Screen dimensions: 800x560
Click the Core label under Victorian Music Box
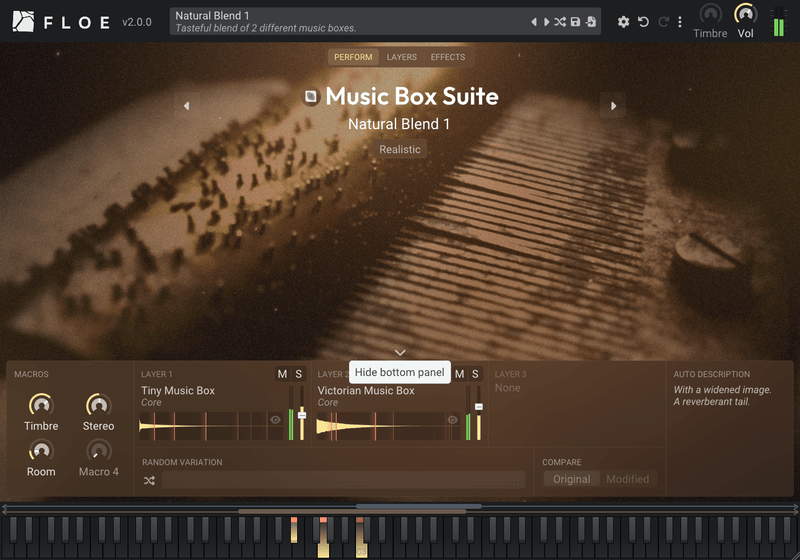(x=328, y=402)
